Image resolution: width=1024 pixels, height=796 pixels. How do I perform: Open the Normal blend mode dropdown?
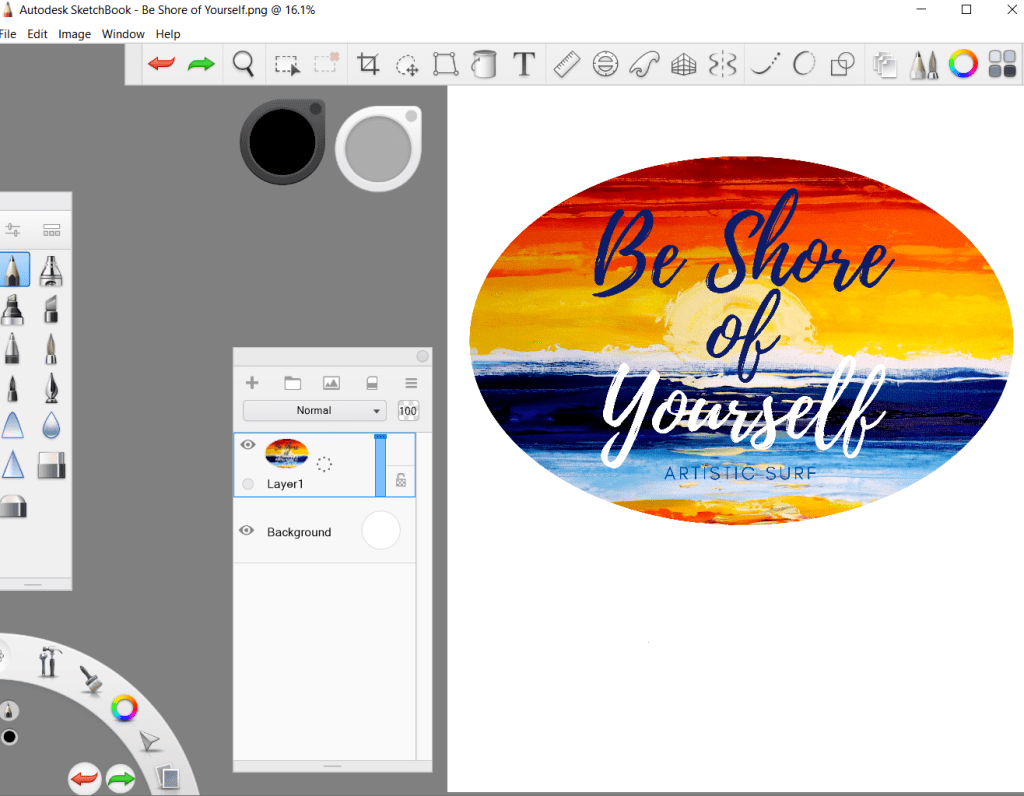(314, 410)
